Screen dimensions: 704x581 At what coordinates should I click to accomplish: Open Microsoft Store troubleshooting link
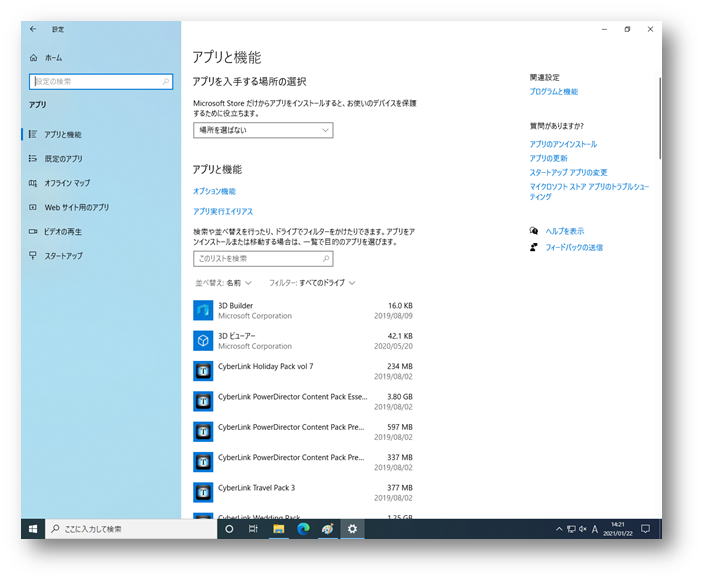[589, 192]
